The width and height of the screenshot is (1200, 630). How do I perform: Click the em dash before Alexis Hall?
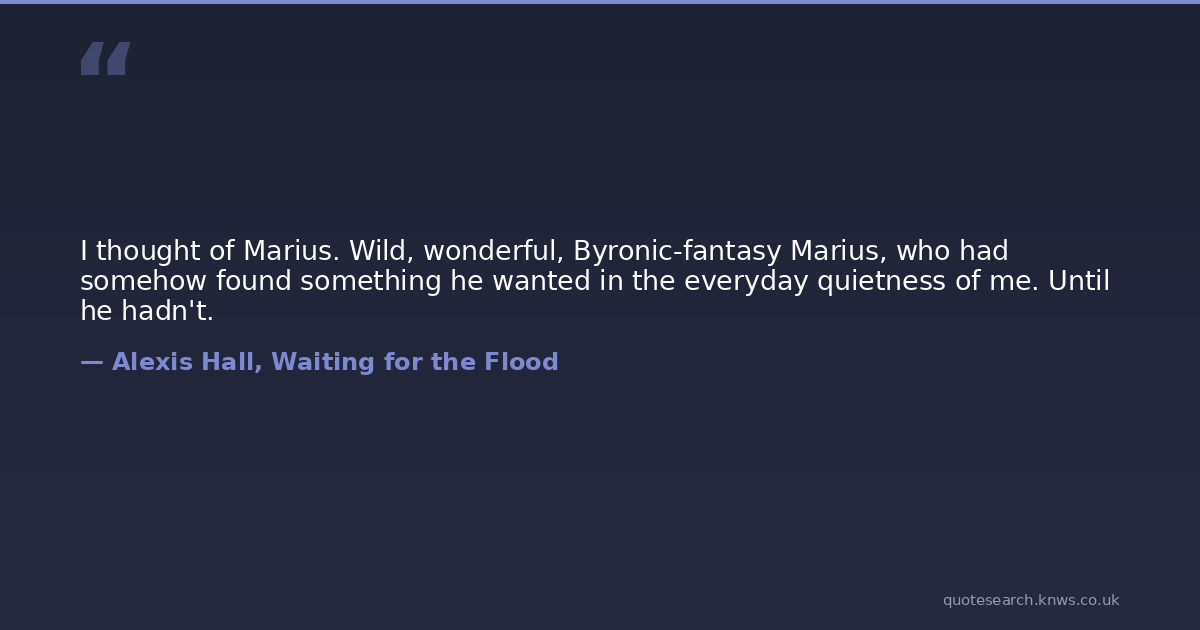[91, 362]
